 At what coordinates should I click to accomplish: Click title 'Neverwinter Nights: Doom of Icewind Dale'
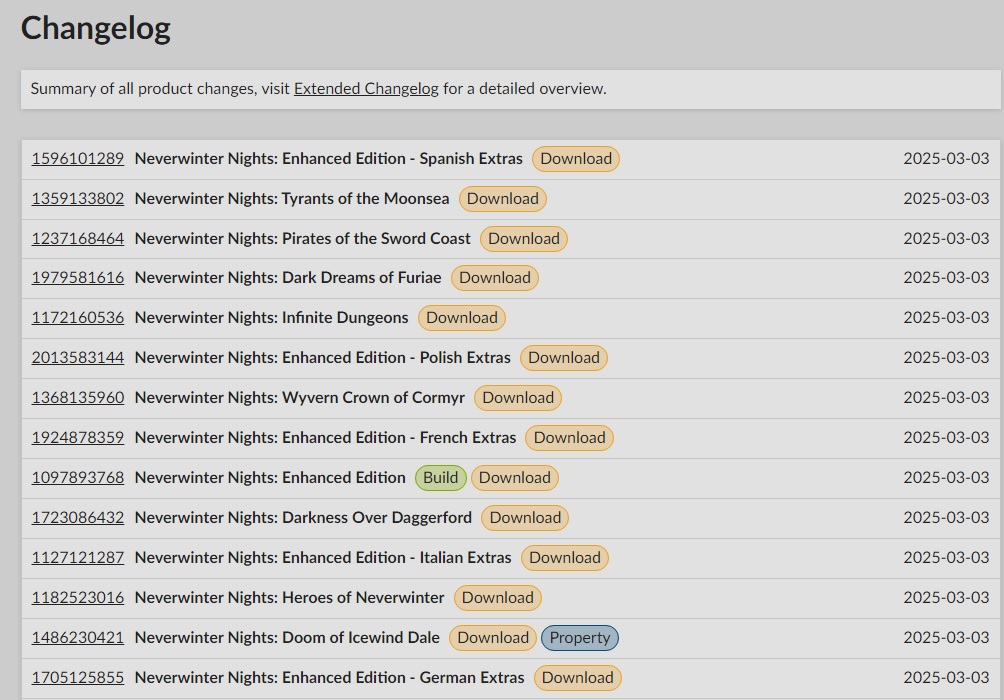pos(287,638)
